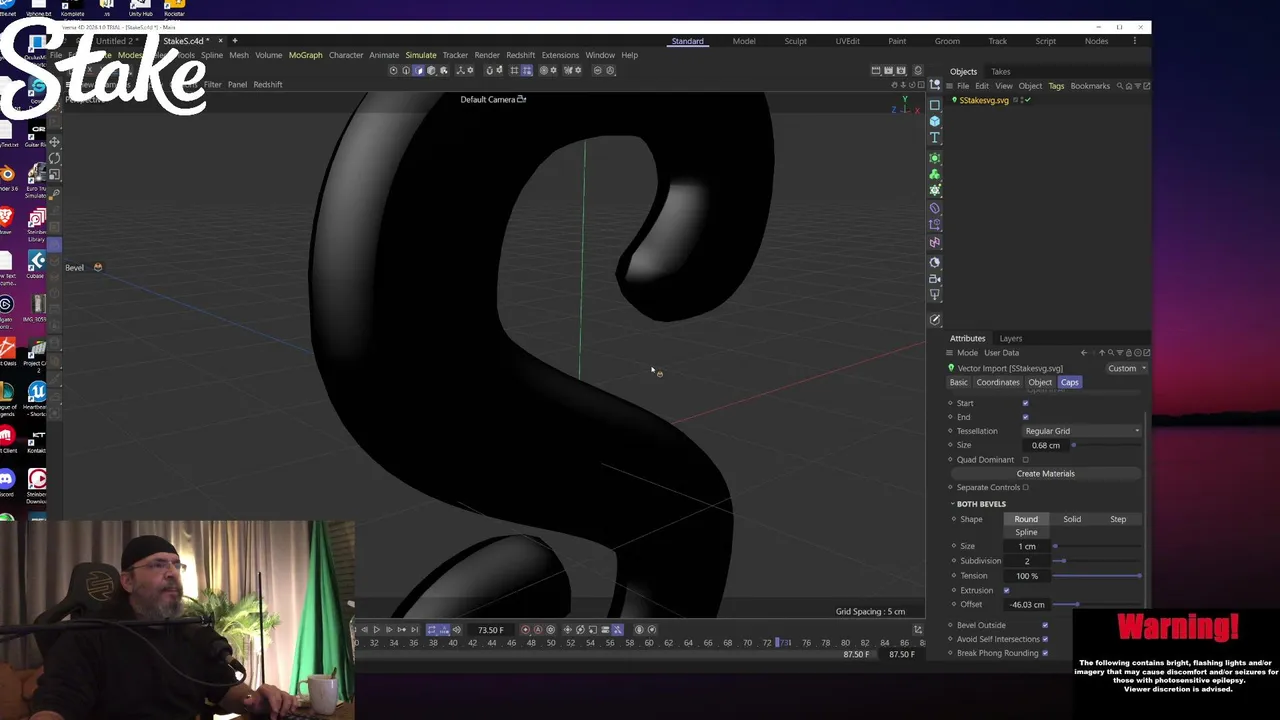The image size is (1280, 720).
Task: Open the Bend deformer icon
Action: [935, 208]
